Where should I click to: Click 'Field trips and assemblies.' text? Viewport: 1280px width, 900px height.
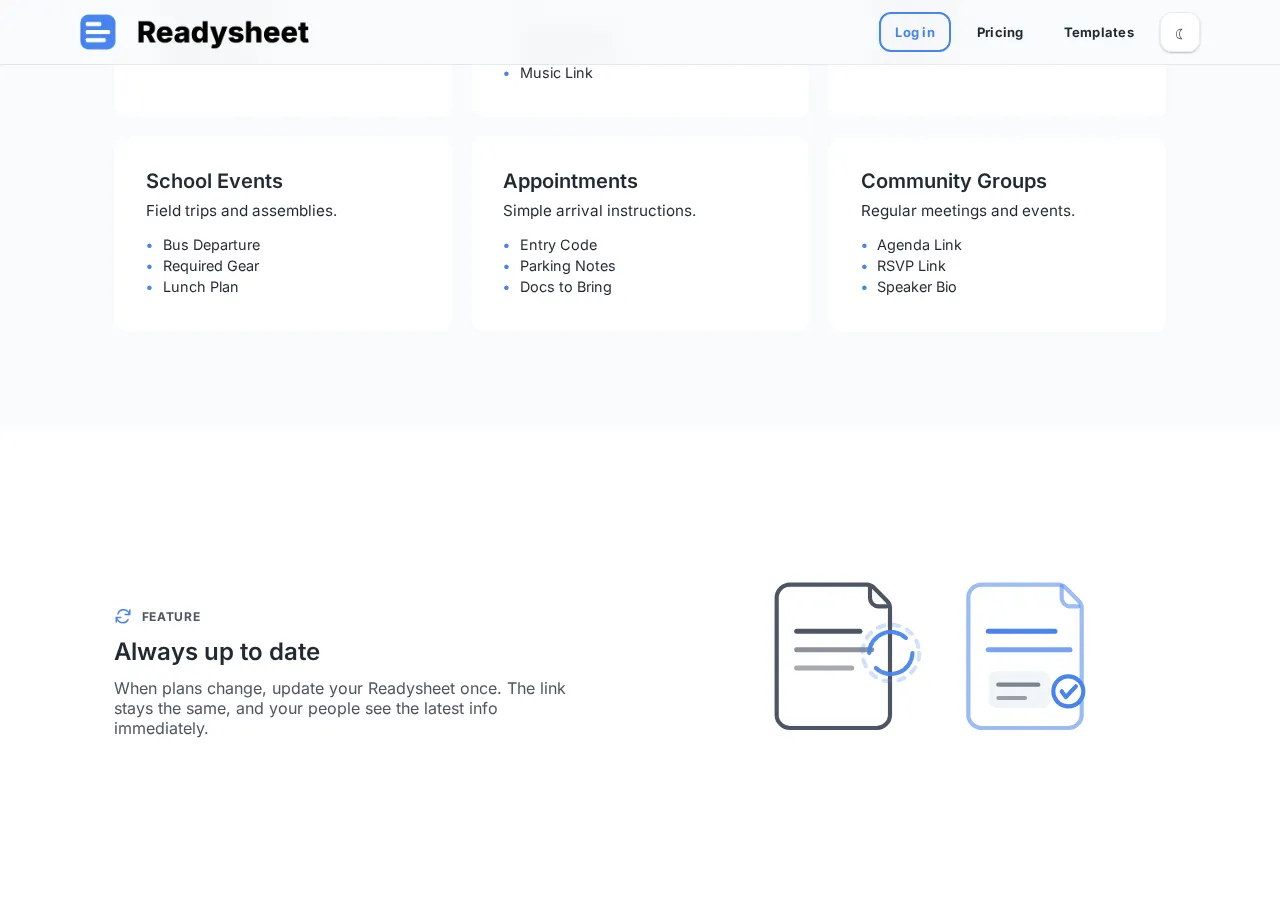(x=241, y=211)
